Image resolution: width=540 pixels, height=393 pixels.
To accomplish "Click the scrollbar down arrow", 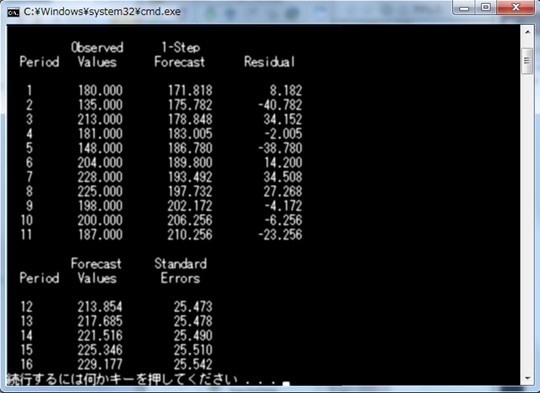I will click(527, 379).
